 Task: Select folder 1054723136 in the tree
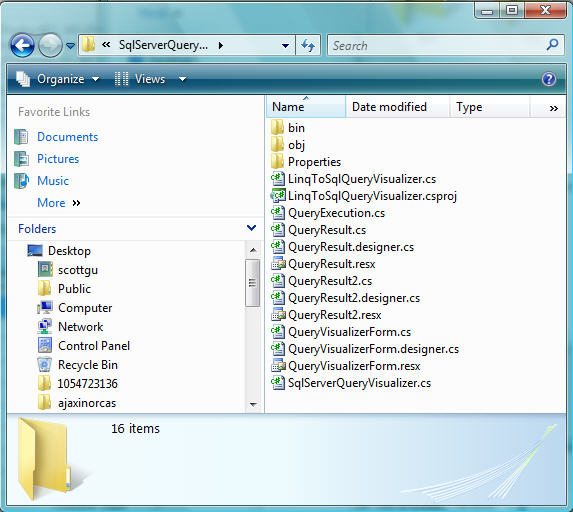pyautogui.click(x=88, y=384)
